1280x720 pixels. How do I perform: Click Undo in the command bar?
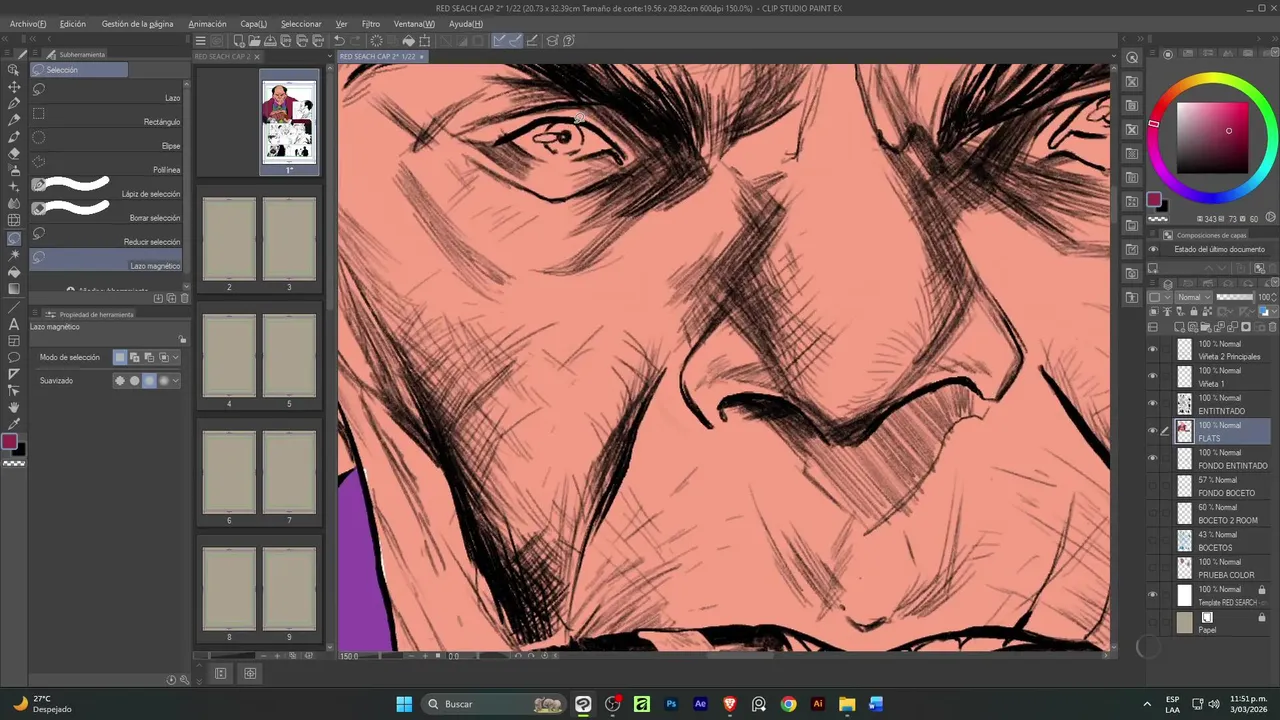click(x=339, y=41)
